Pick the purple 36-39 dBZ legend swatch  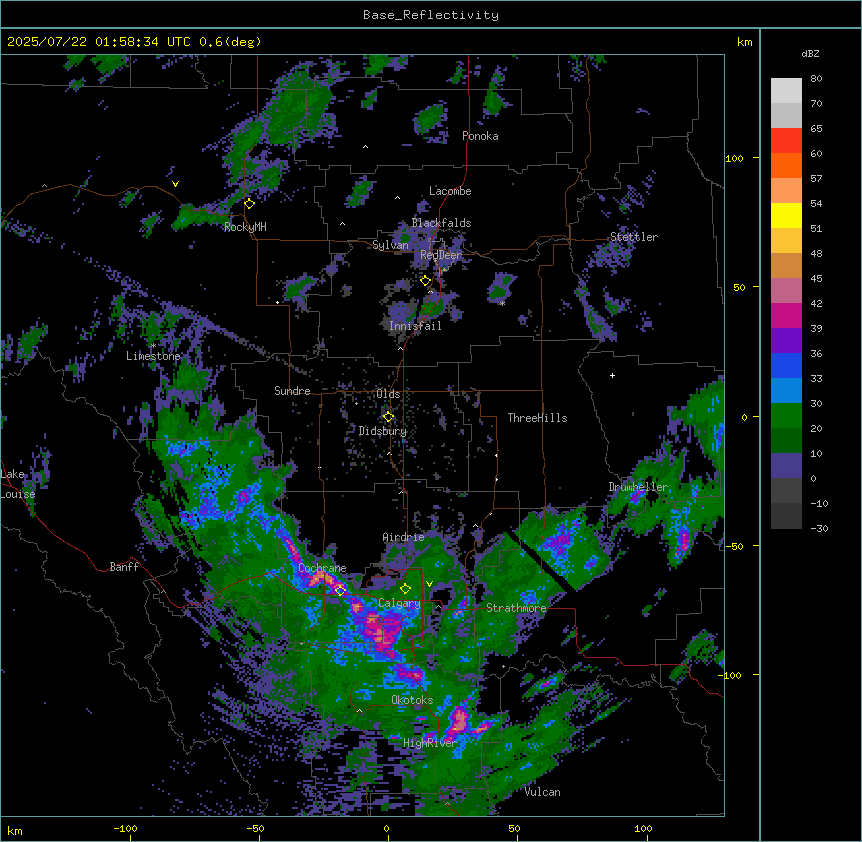click(x=786, y=341)
